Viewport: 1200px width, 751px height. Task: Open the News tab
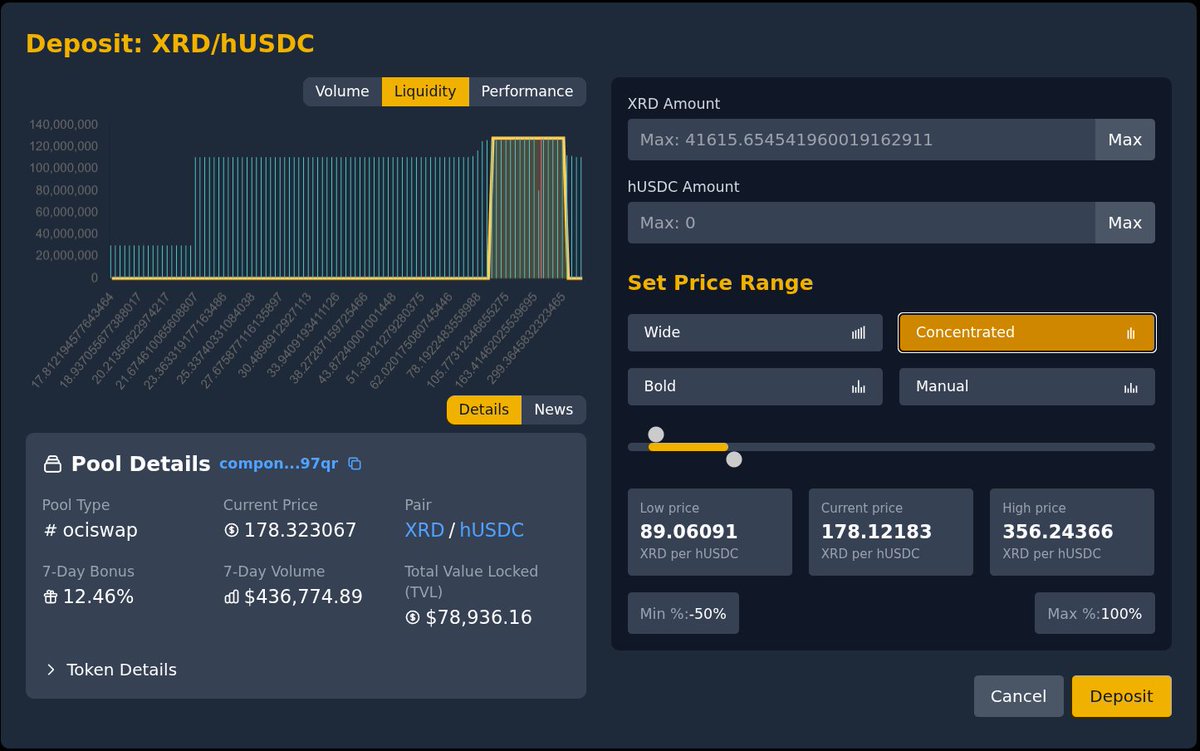coord(554,410)
